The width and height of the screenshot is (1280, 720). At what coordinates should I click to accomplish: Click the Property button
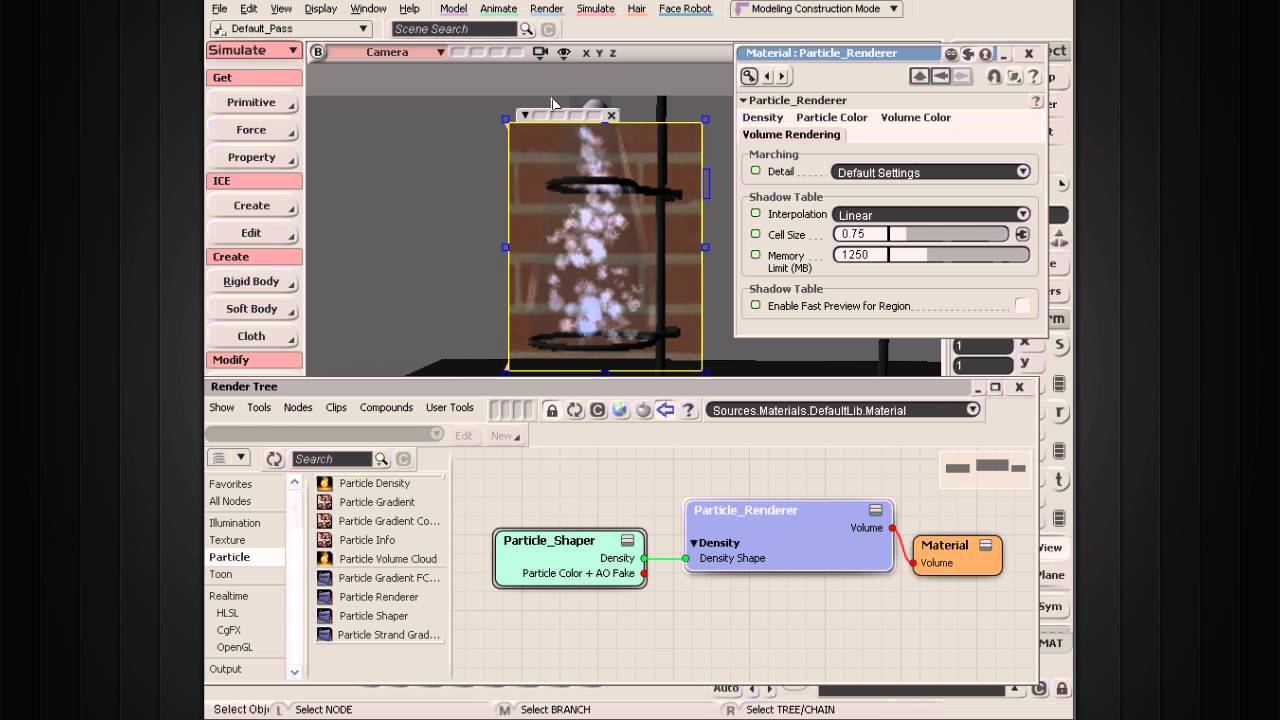click(252, 157)
